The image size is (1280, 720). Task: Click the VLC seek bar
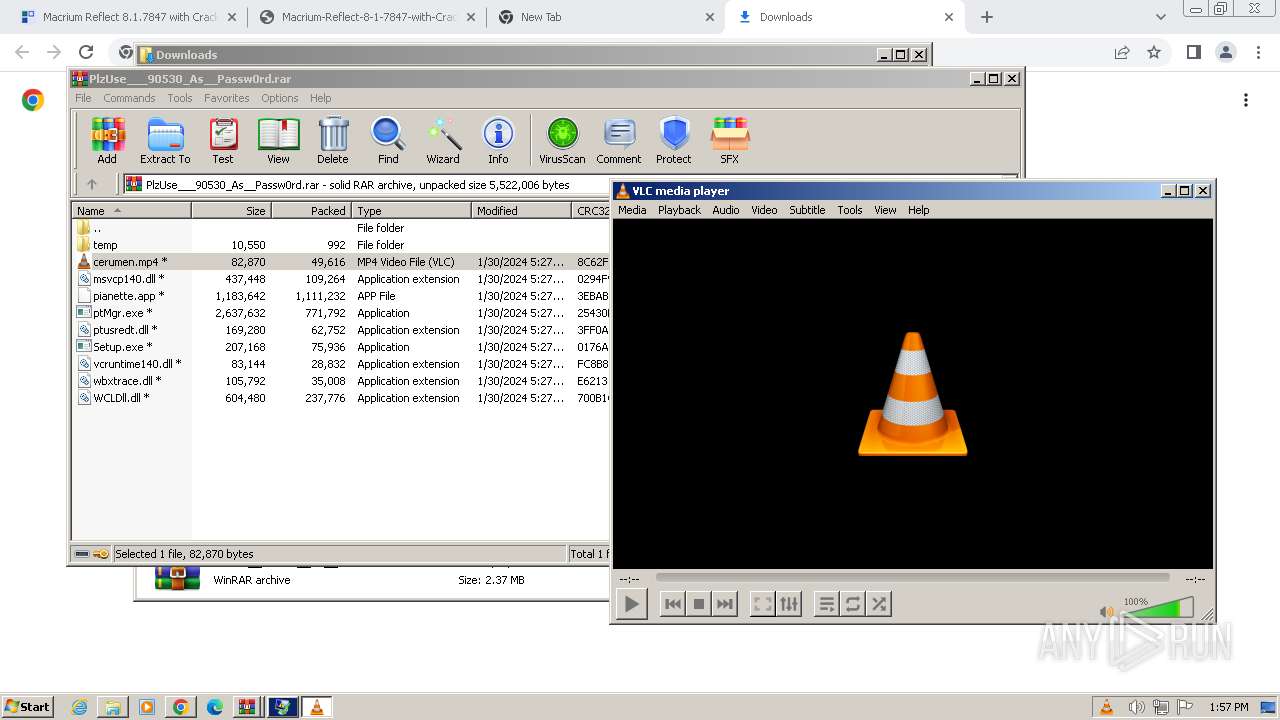(x=912, y=577)
